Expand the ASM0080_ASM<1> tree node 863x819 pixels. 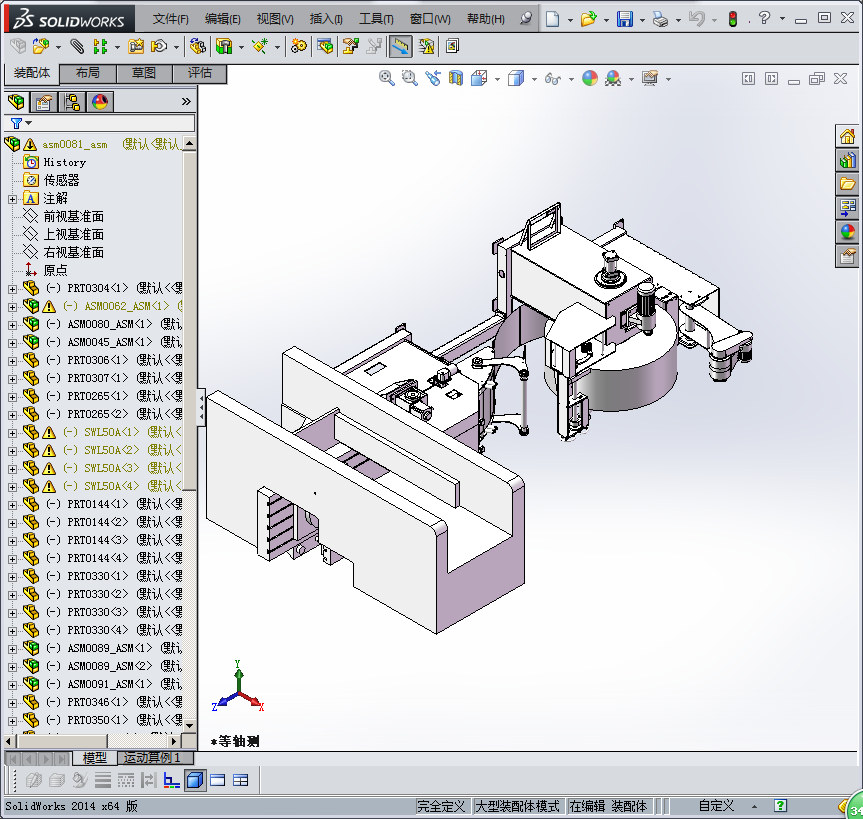12,325
